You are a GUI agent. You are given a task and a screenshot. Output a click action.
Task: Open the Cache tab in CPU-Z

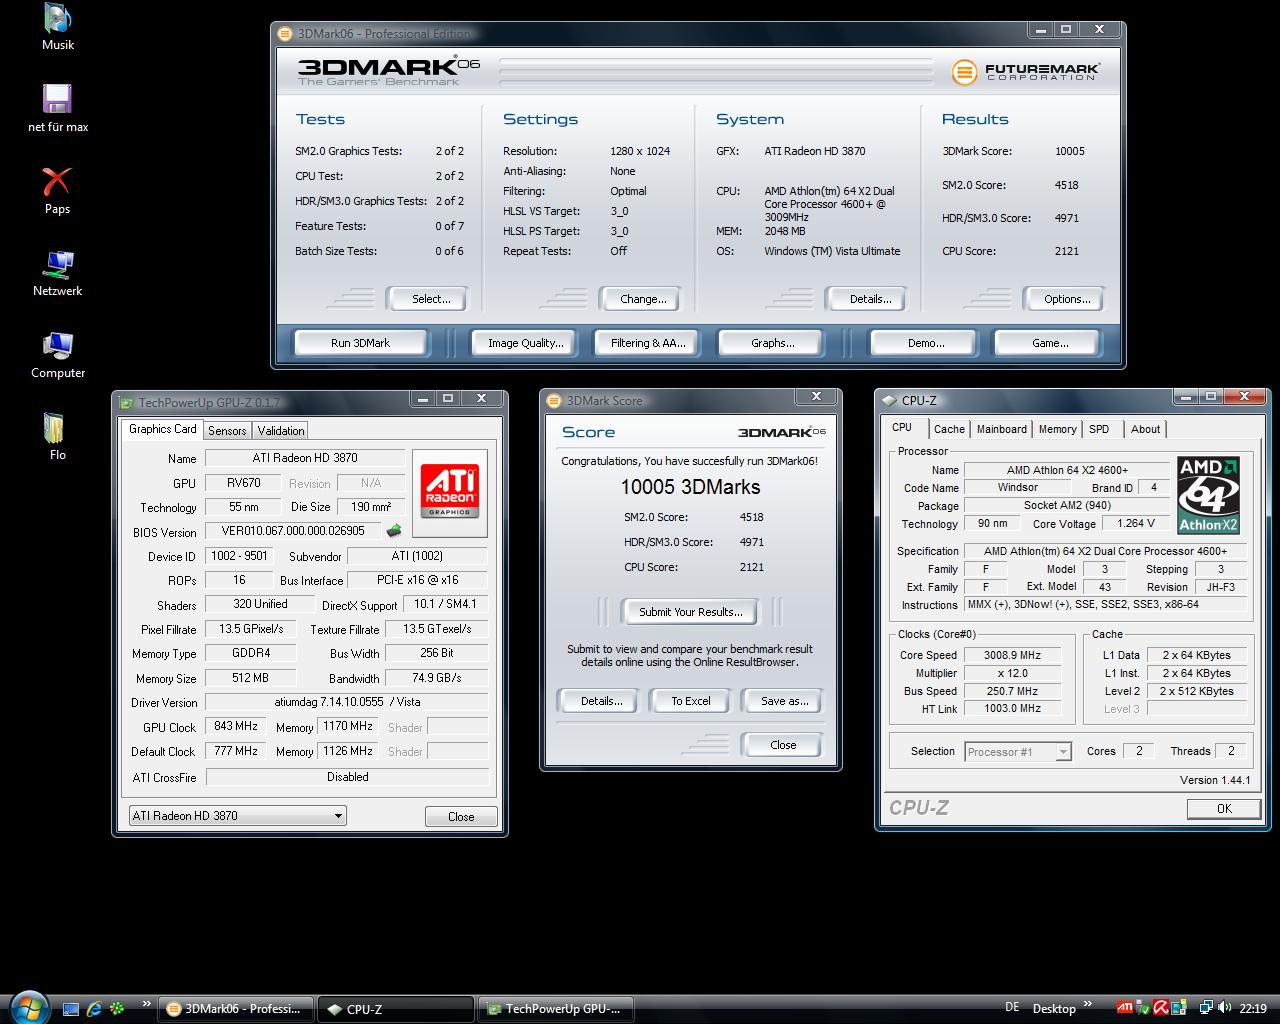coord(949,429)
